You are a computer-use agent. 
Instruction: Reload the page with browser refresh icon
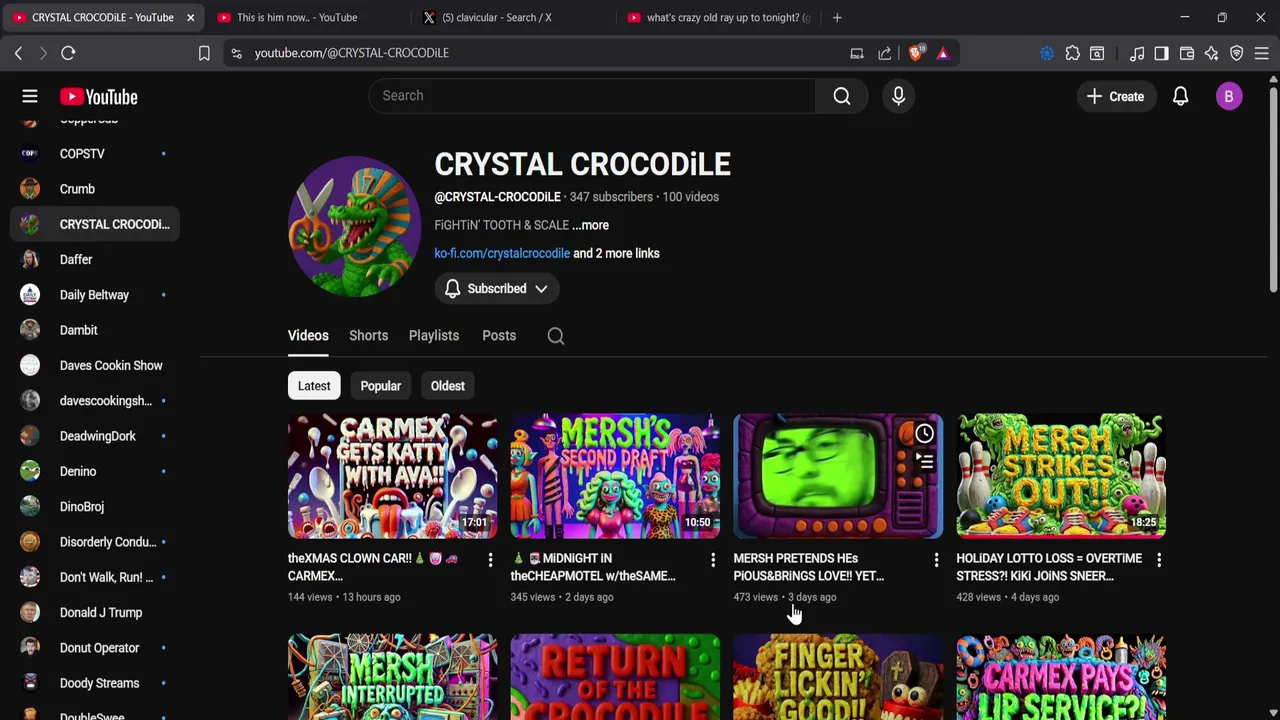point(68,53)
